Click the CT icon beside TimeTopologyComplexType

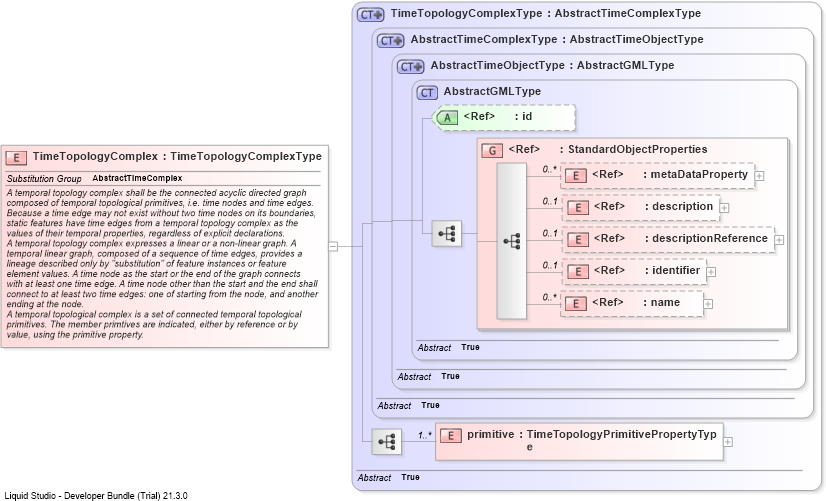click(x=371, y=15)
